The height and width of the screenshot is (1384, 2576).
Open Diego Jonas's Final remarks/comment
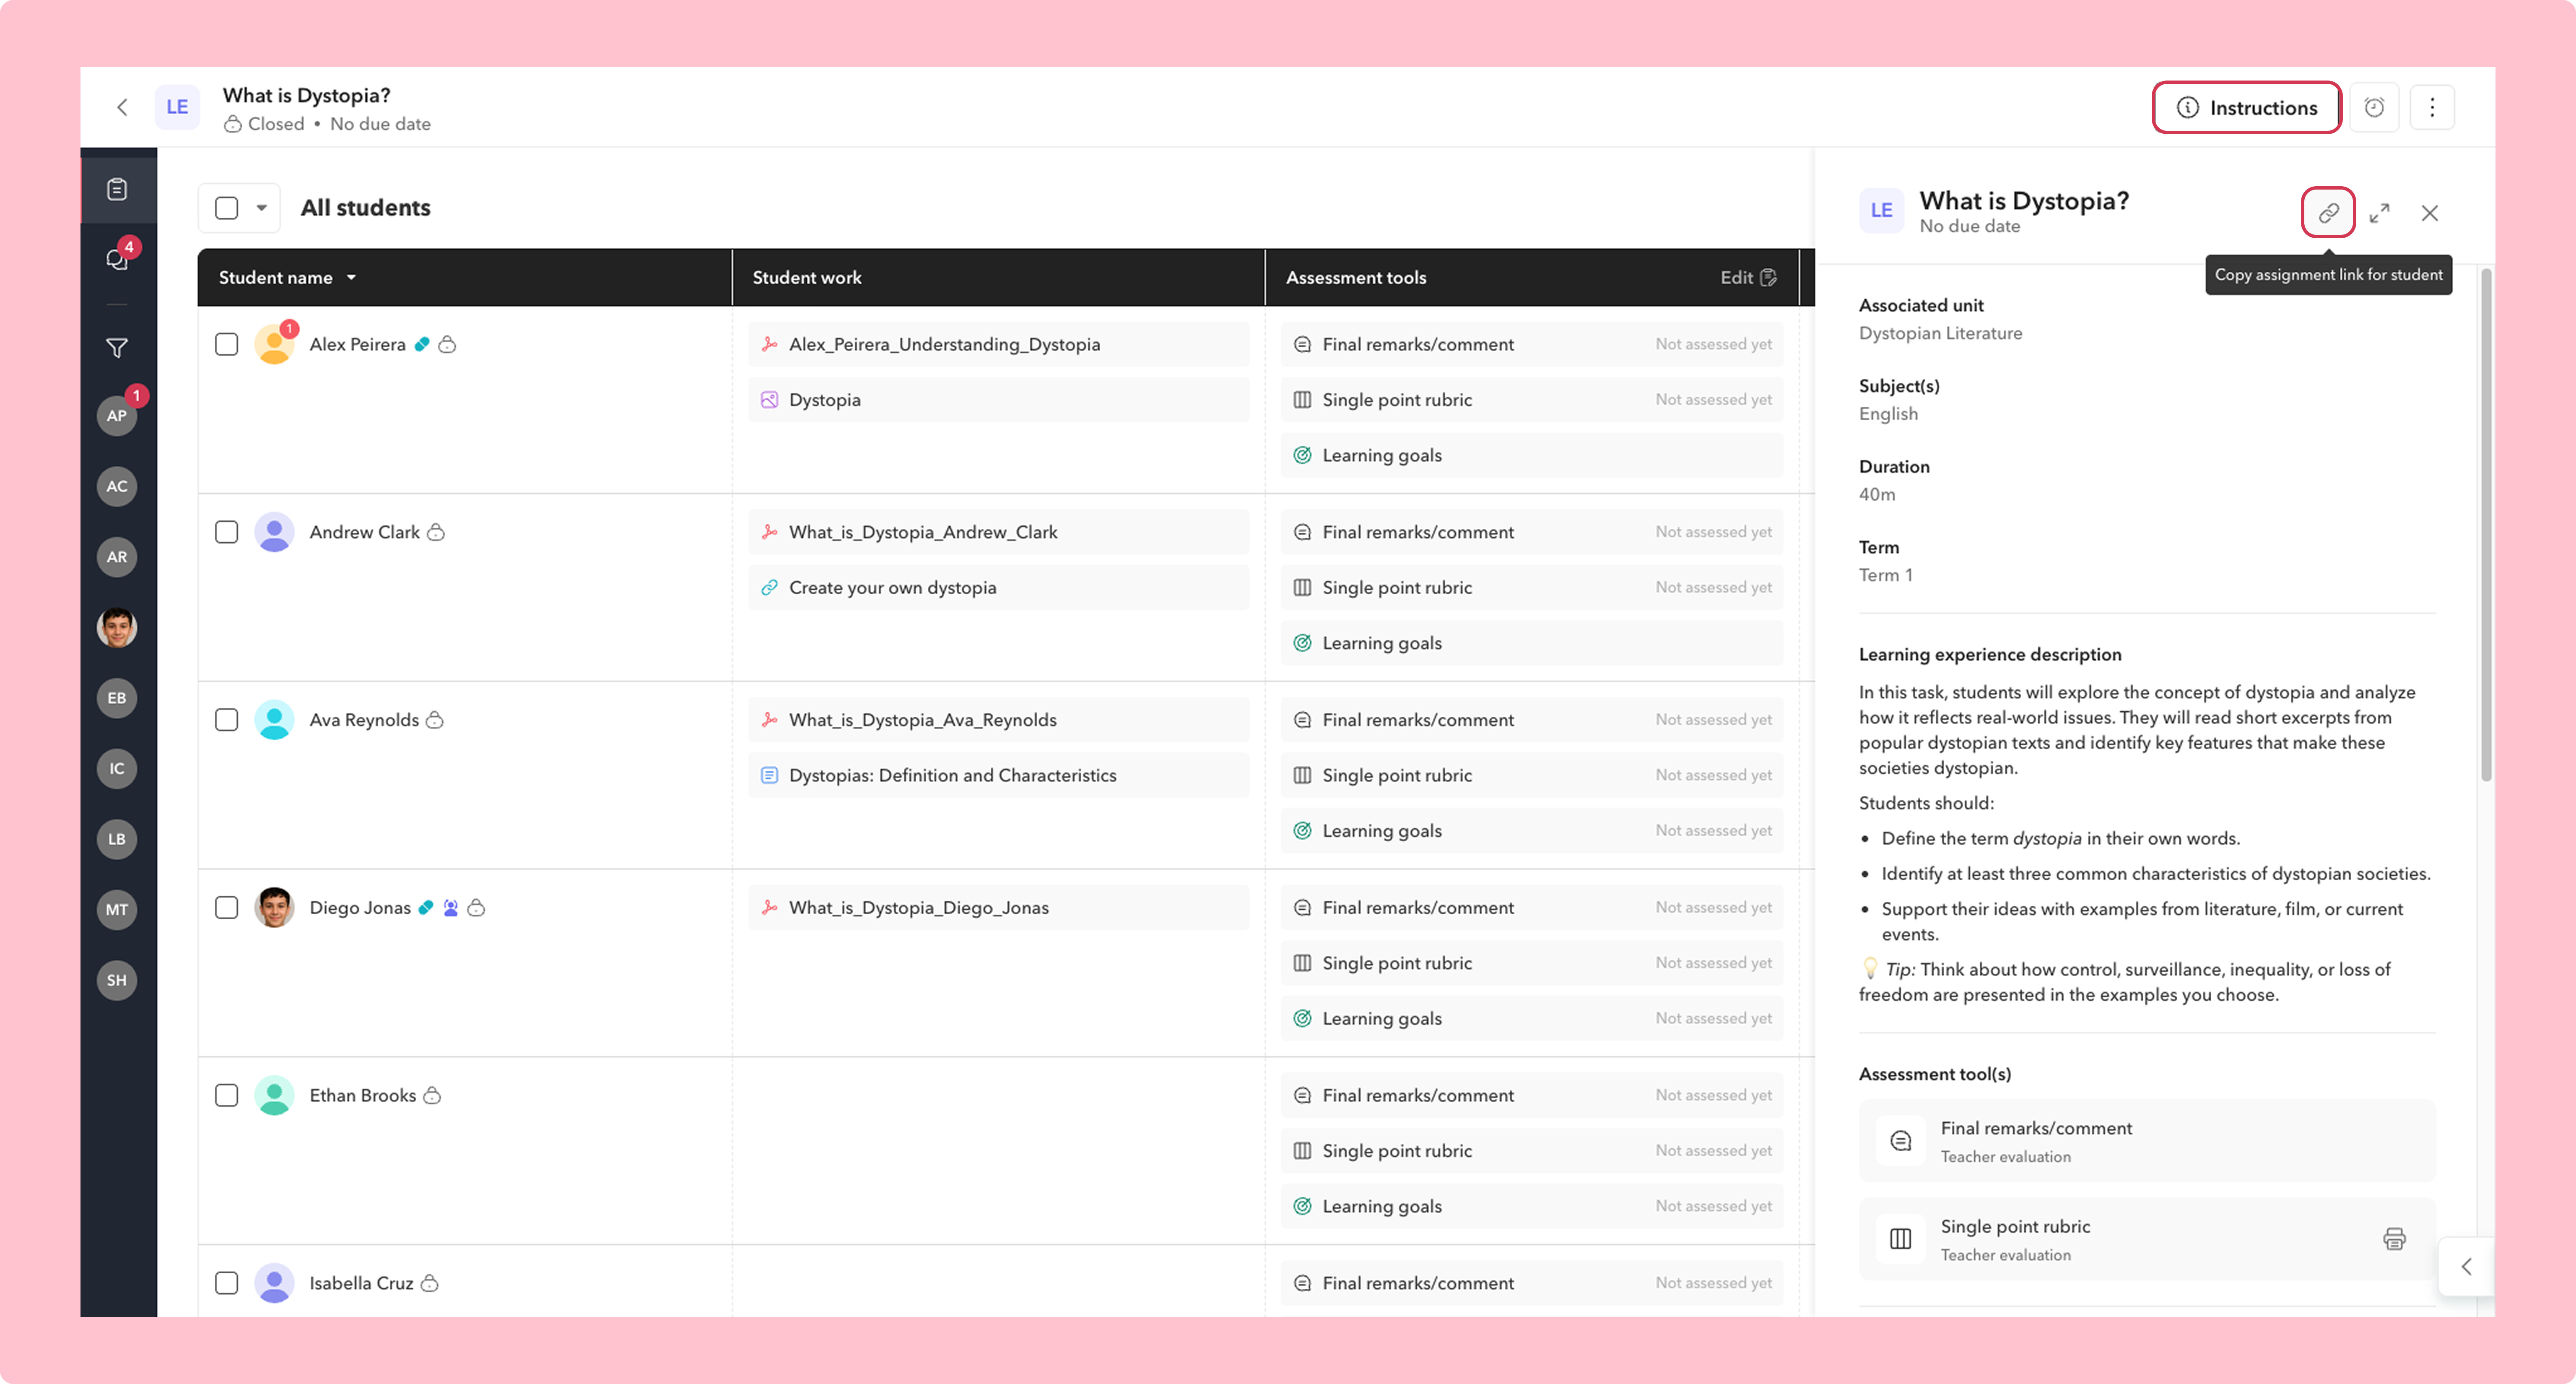(1532, 907)
